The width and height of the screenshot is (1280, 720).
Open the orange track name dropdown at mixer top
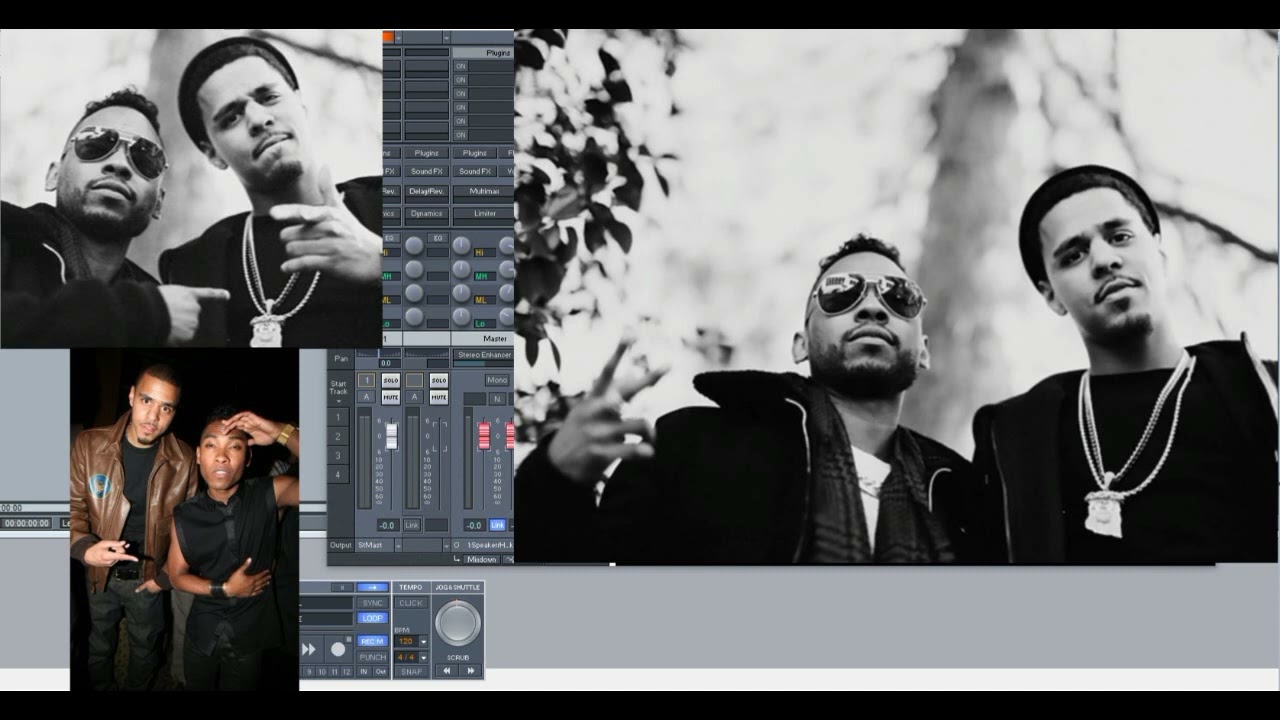point(398,37)
